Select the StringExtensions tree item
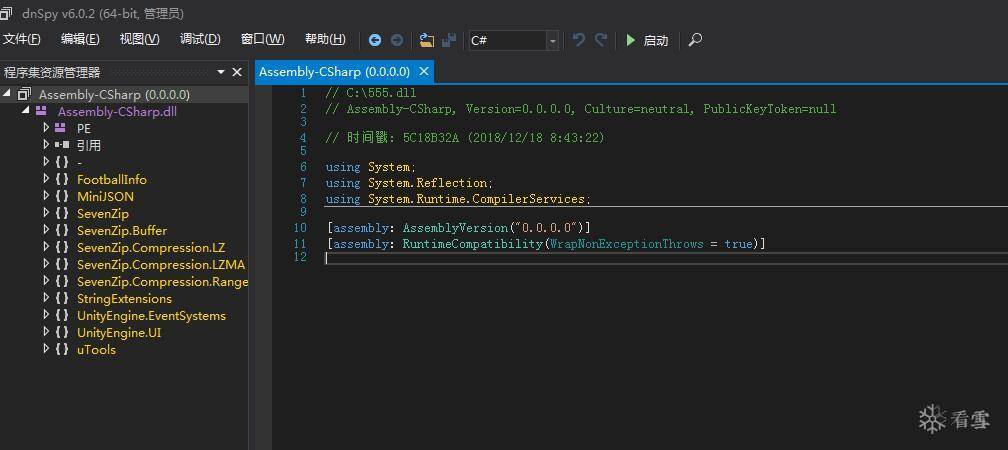Screen dimensions: 1008x450 coord(125,298)
